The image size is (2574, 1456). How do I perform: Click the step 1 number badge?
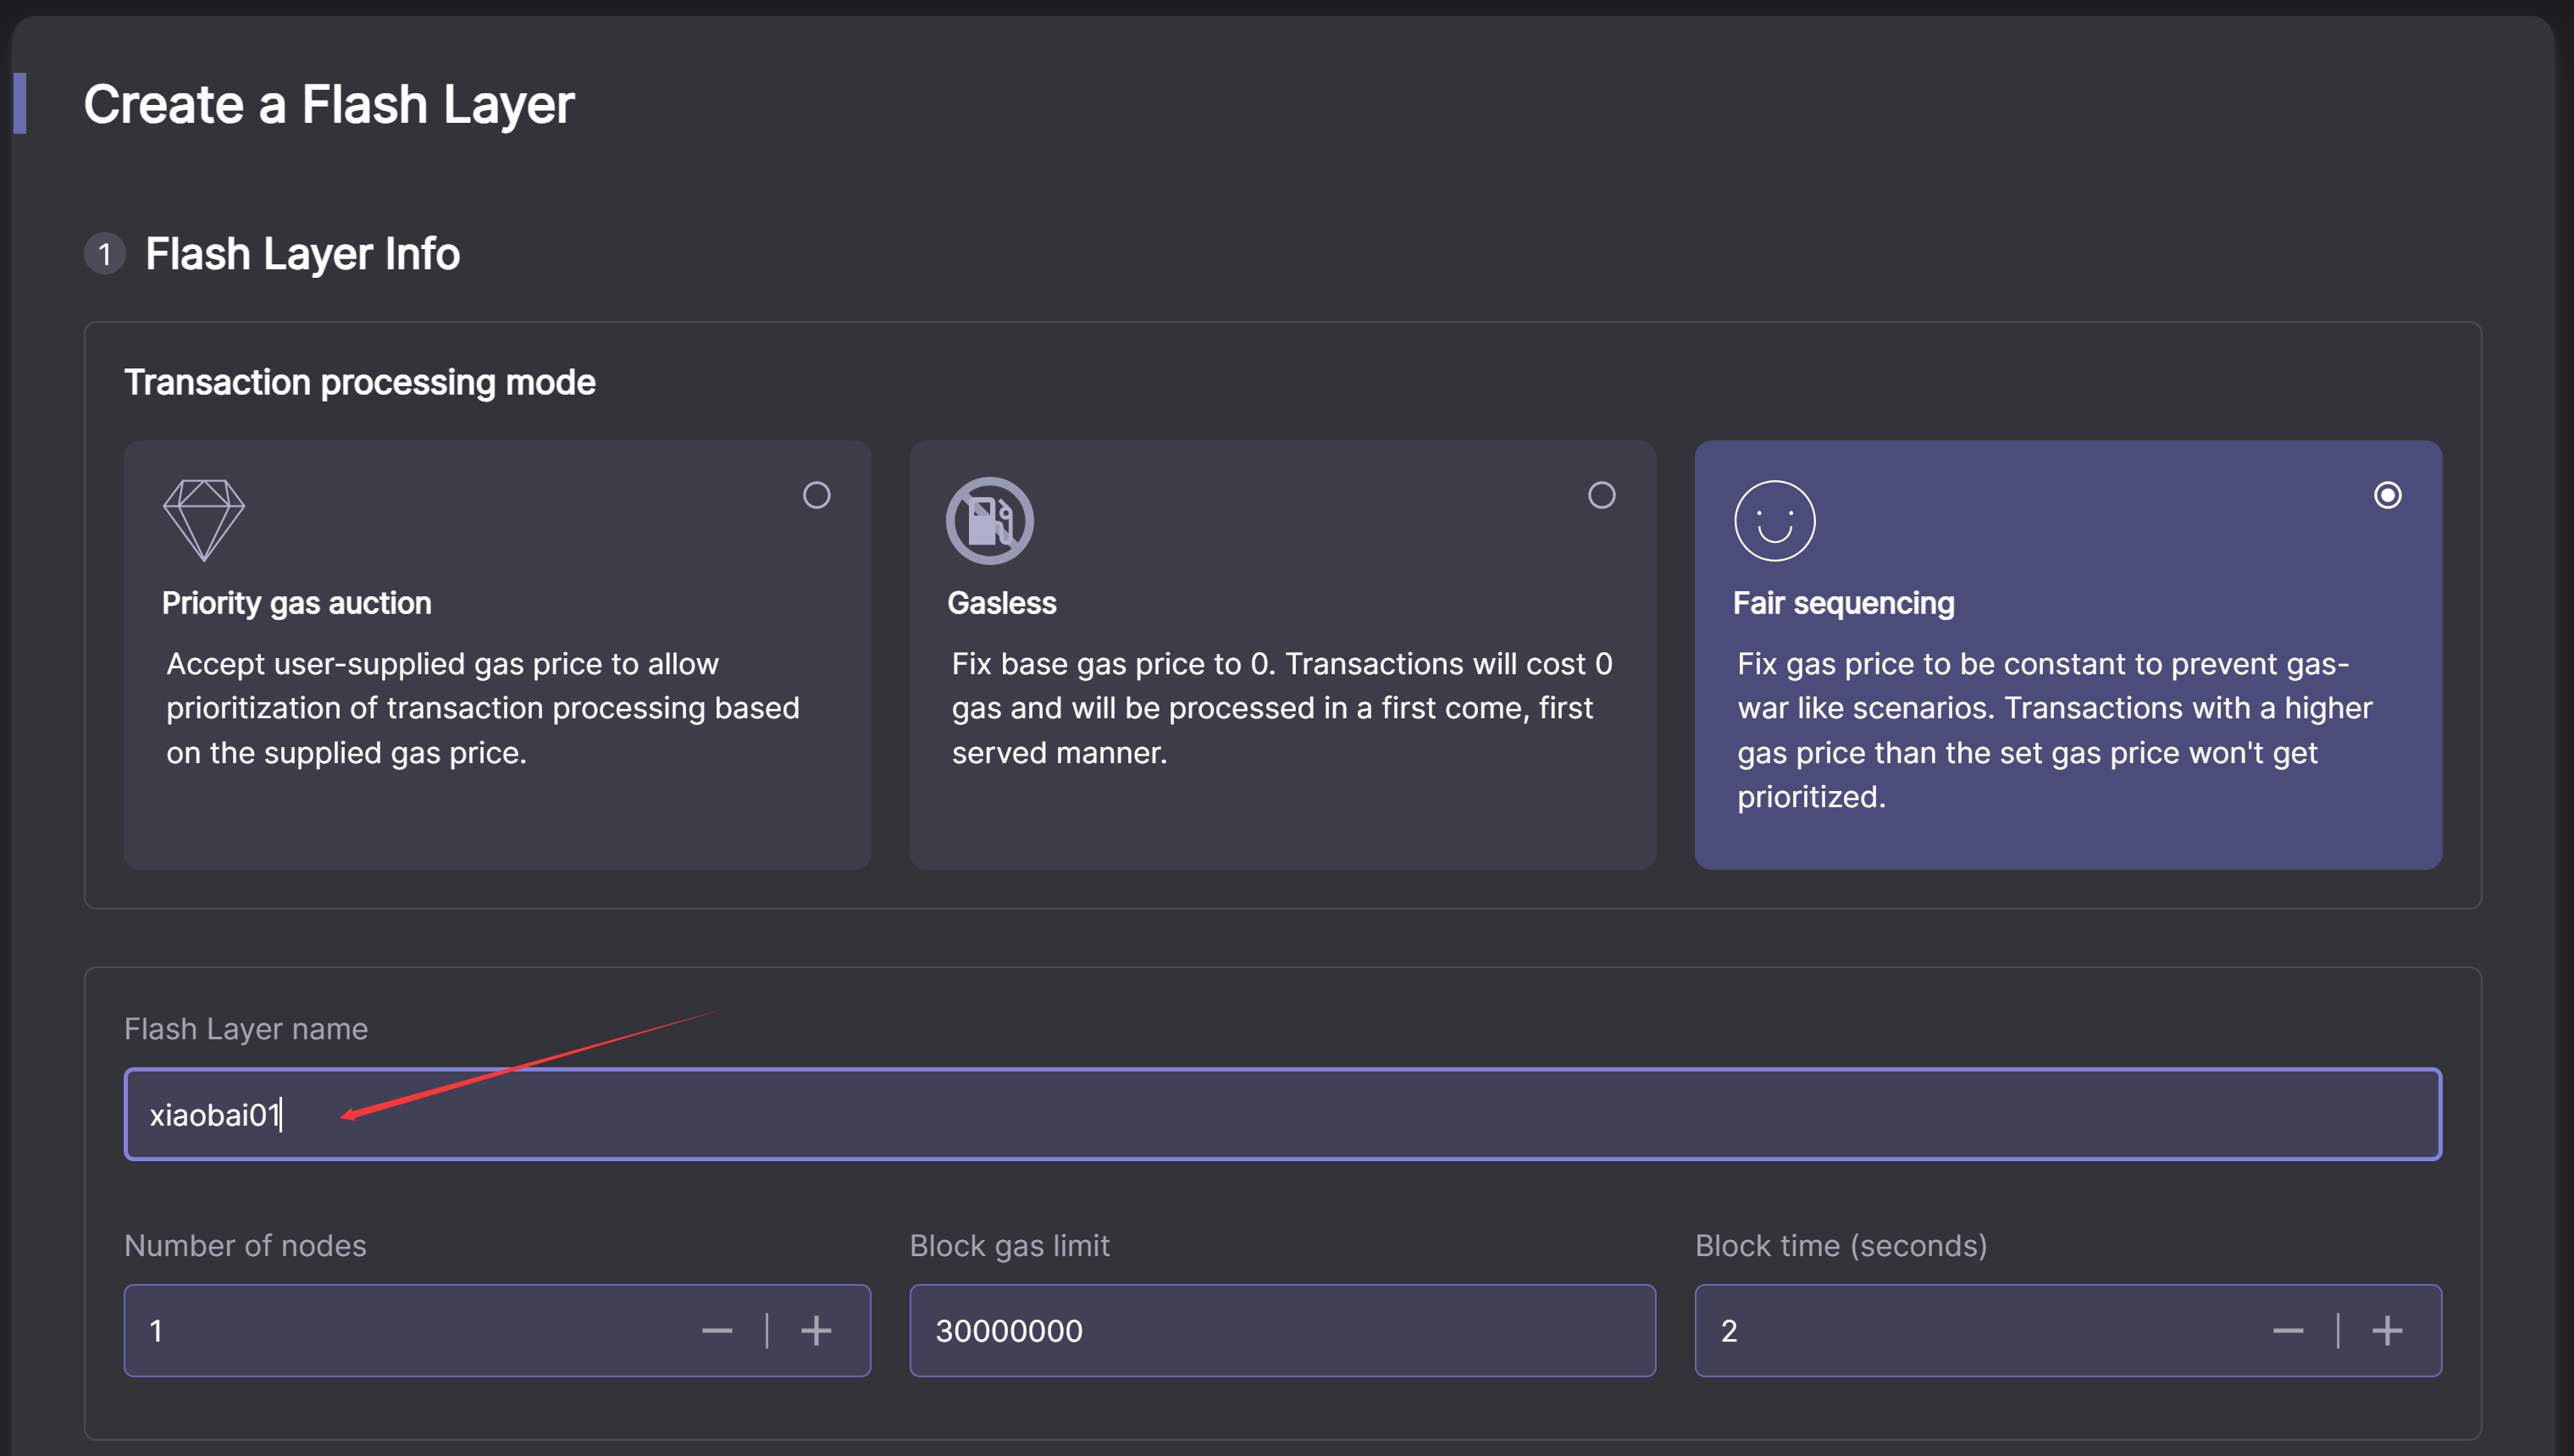105,254
